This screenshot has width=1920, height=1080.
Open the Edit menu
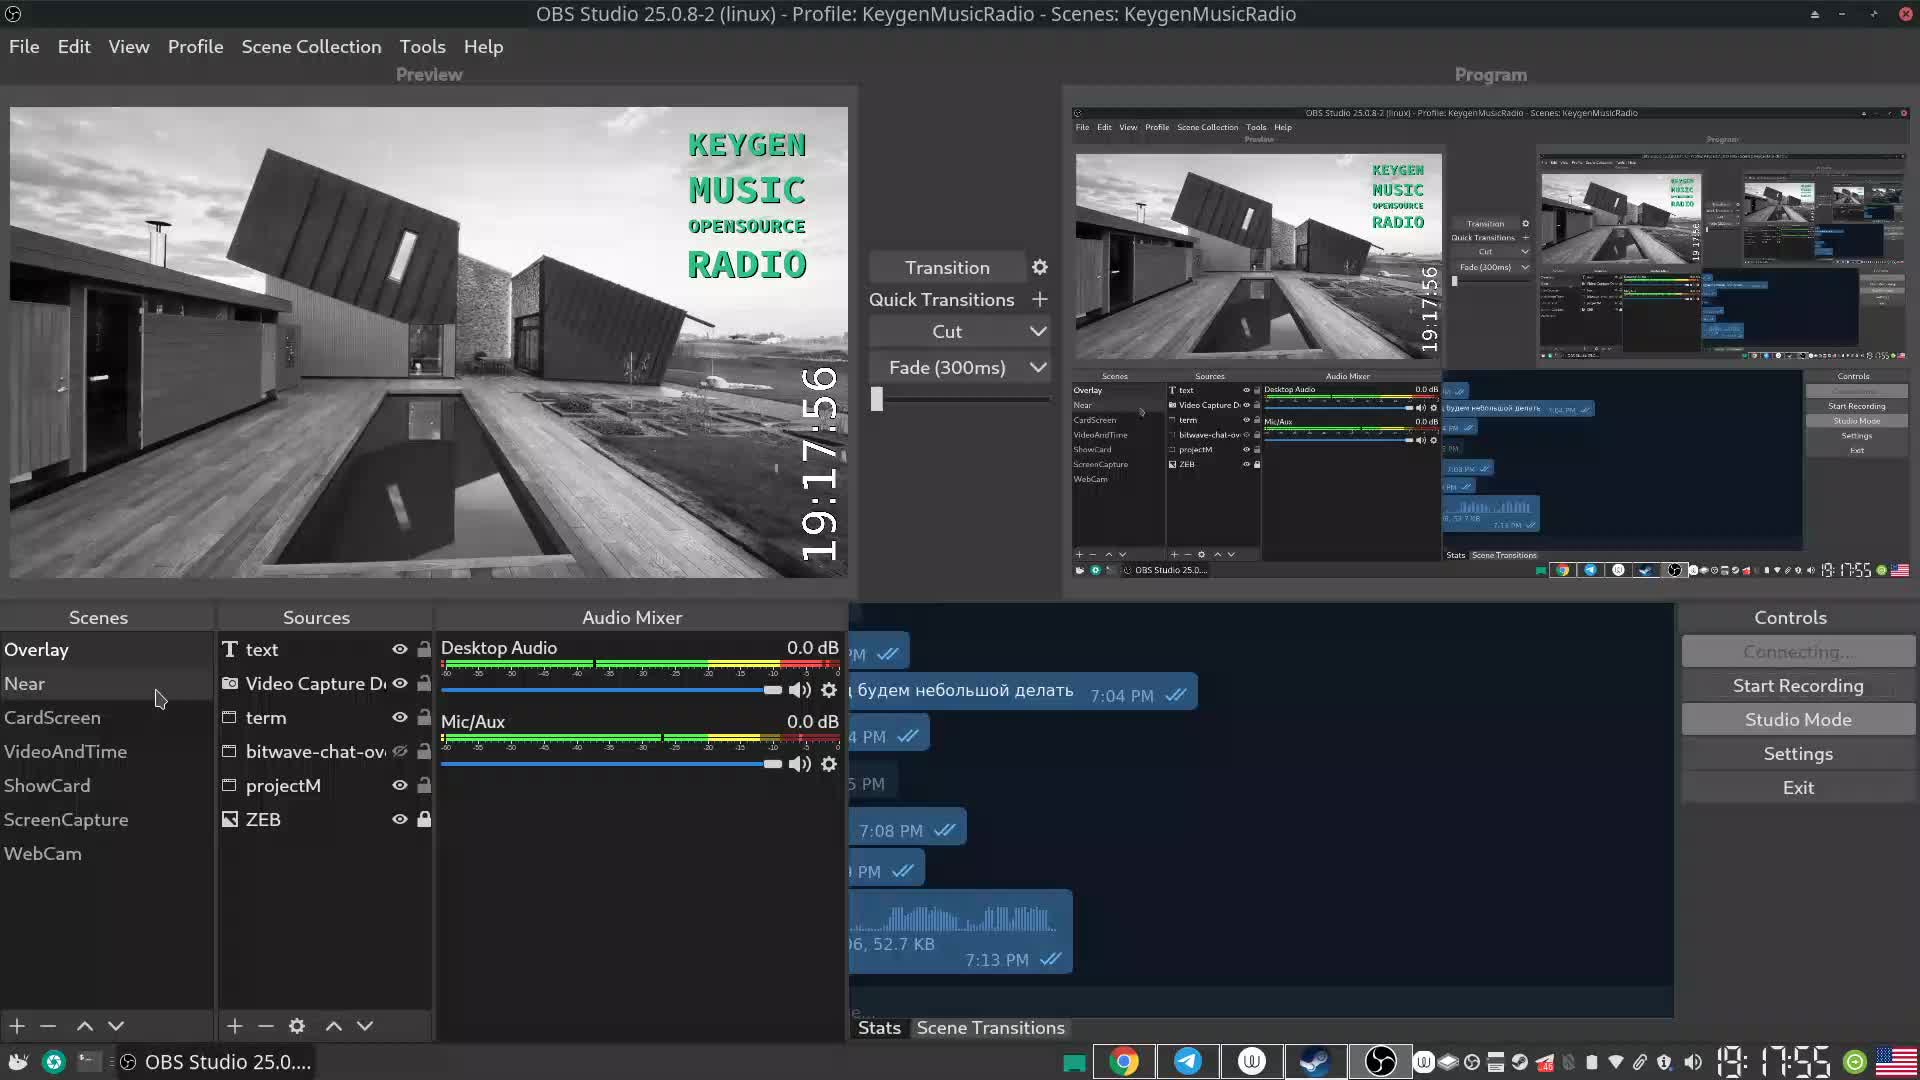pos(74,46)
